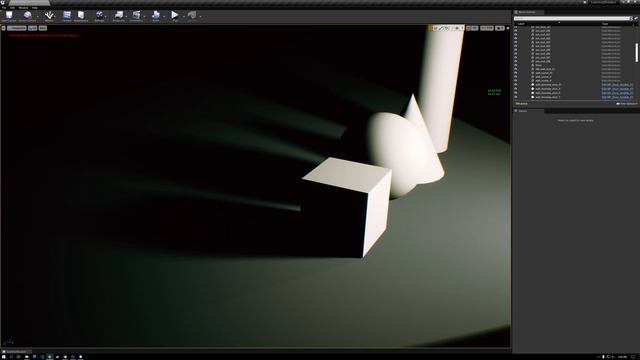
Task: Select the Details panel tab
Action: (x=528, y=111)
